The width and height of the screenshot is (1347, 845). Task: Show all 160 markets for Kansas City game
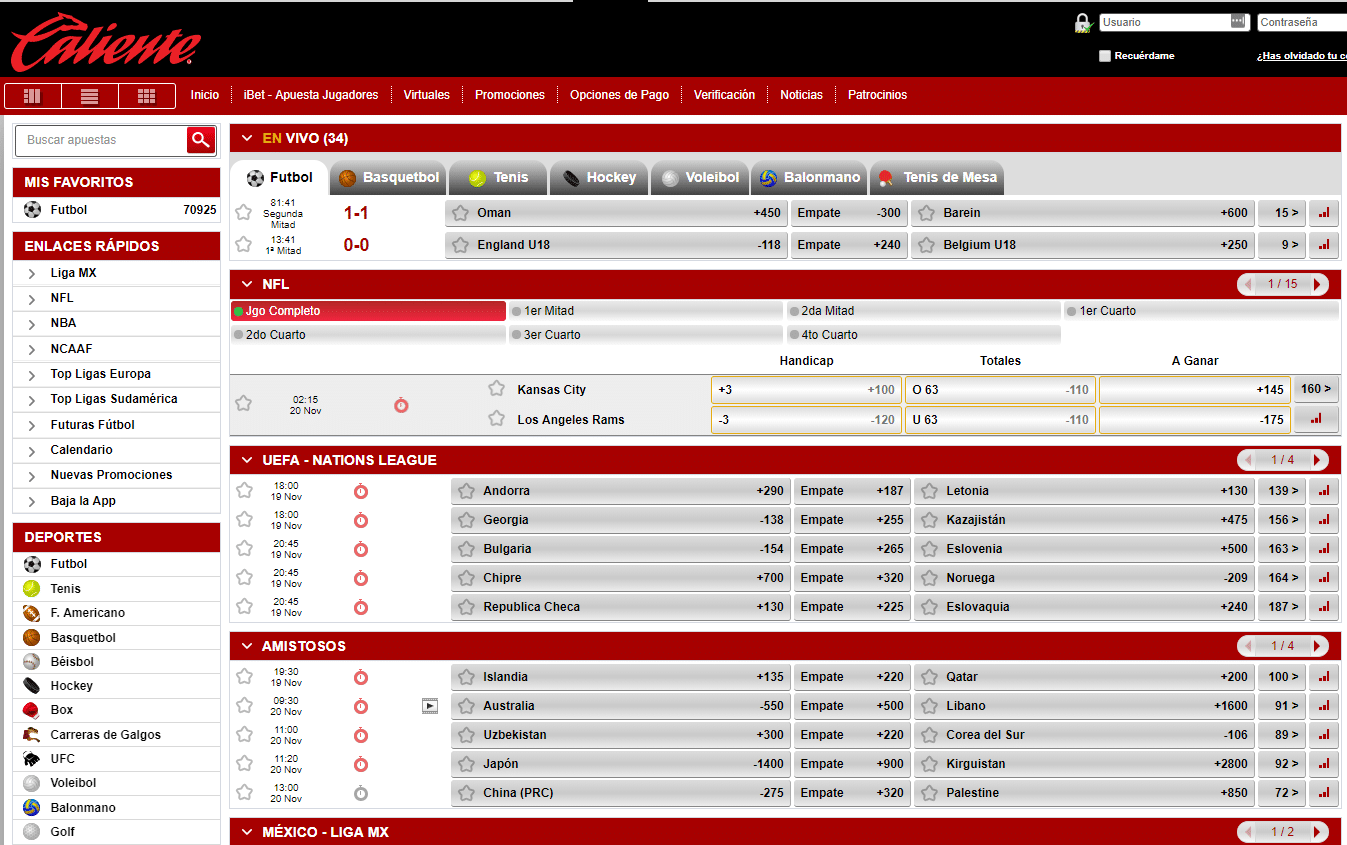[1316, 390]
